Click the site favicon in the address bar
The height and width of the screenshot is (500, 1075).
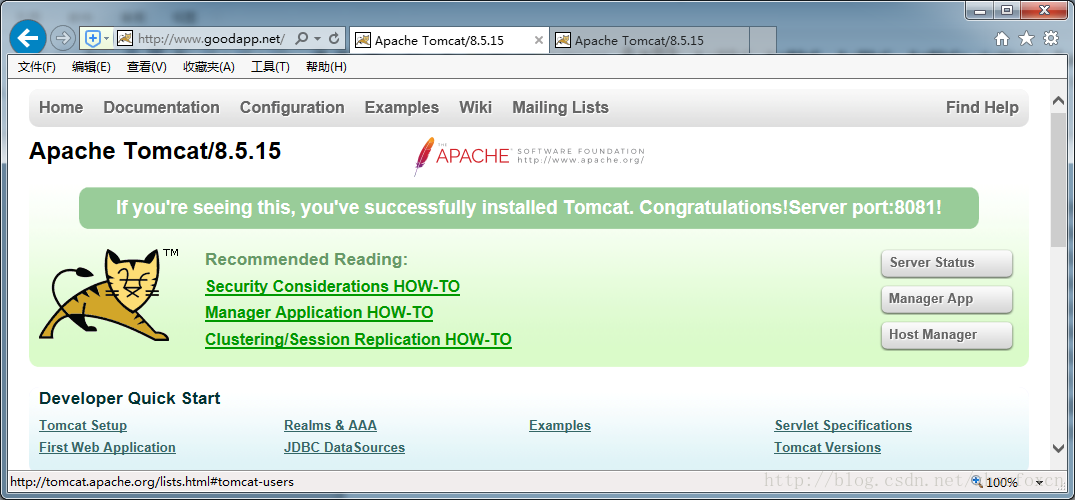[124, 38]
